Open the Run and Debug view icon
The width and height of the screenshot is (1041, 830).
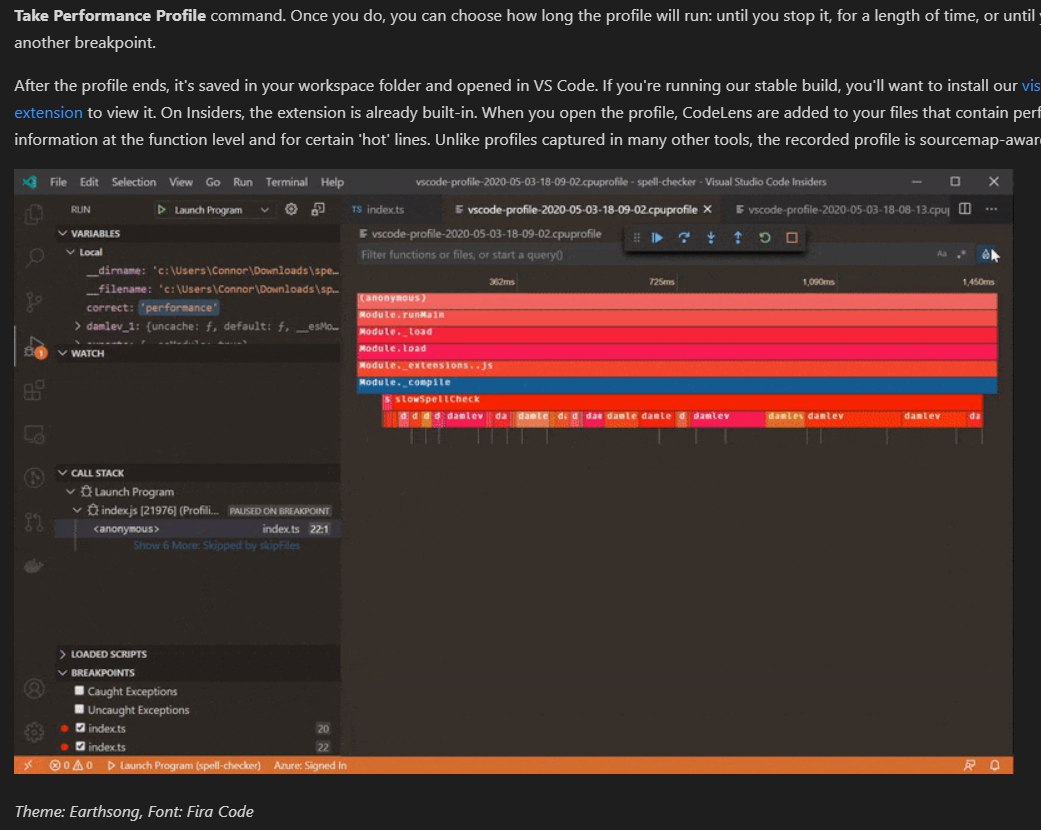[x=34, y=347]
